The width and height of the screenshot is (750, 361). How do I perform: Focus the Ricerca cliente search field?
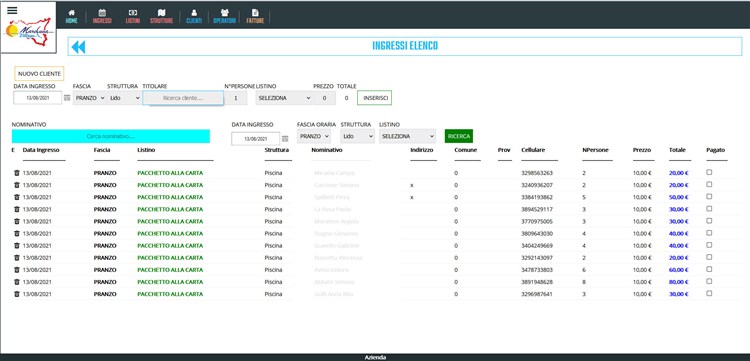(x=183, y=98)
